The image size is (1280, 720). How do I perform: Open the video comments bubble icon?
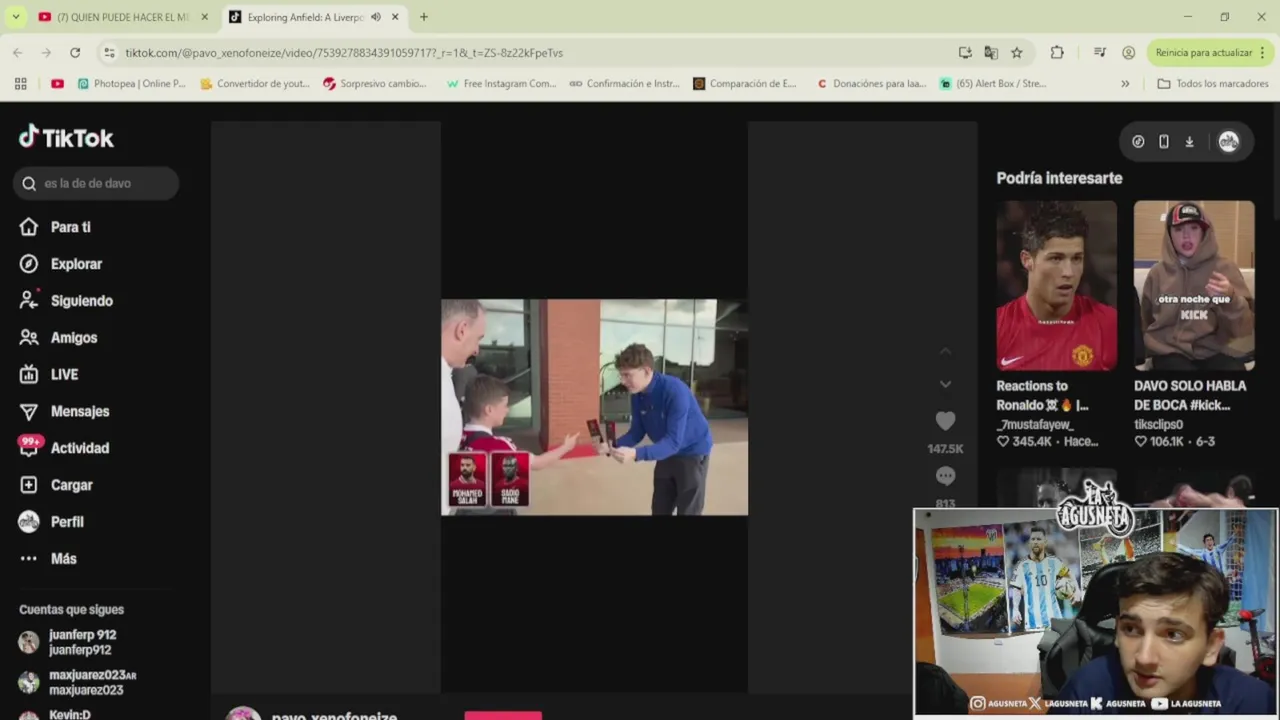tap(945, 476)
